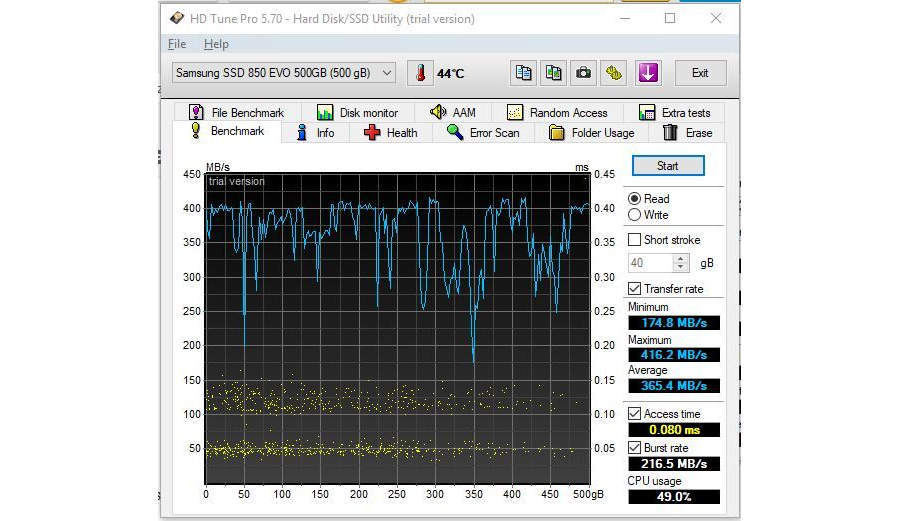This screenshot has width=900, height=521.
Task: Close the HD Tune Pro window
Action: [x=716, y=18]
